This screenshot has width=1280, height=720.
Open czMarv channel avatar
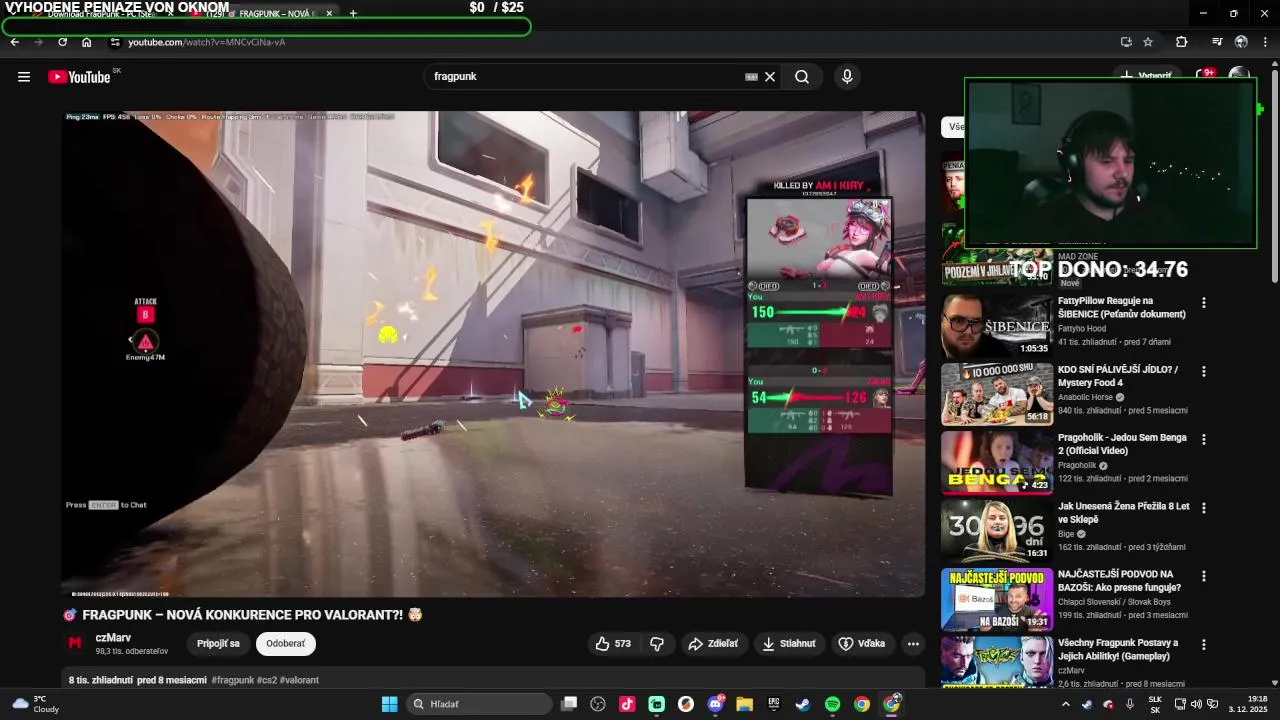click(75, 644)
